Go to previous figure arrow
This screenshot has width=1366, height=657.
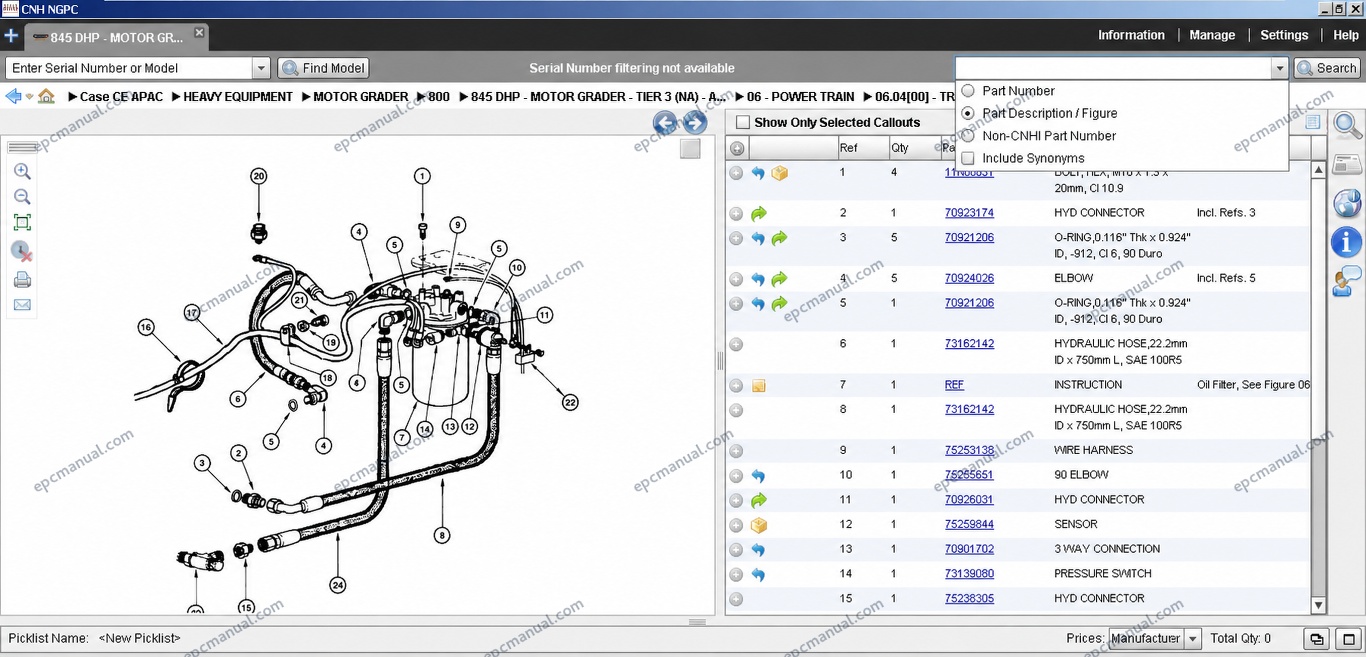(665, 123)
